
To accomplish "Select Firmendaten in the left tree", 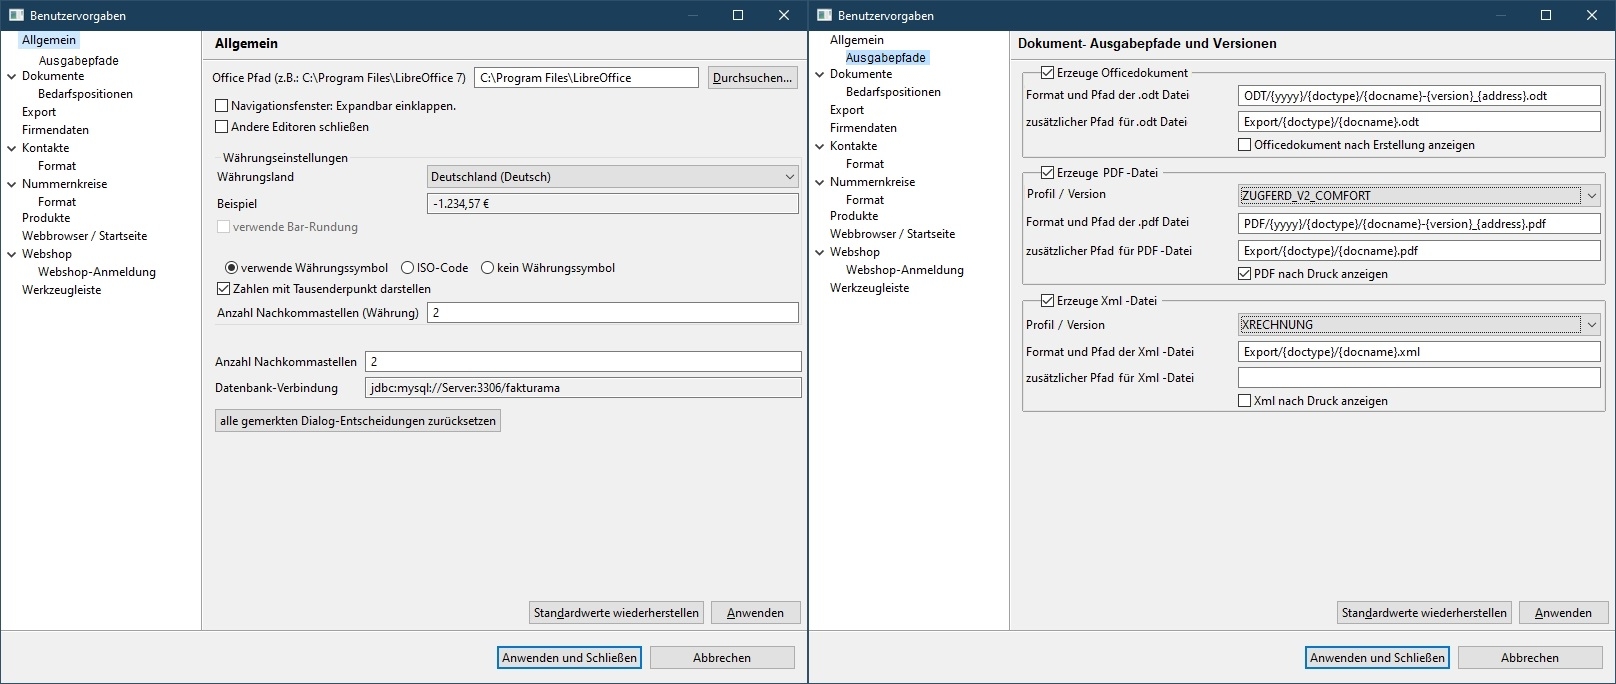I will [x=55, y=130].
